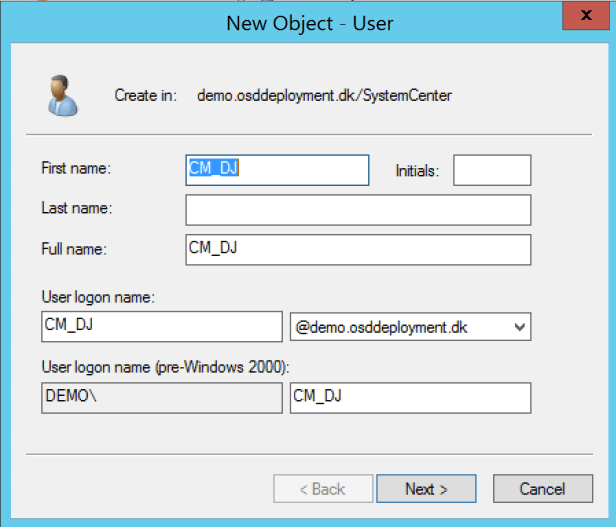Click the First name text field
The width and height of the screenshot is (616, 527).
tap(277, 170)
